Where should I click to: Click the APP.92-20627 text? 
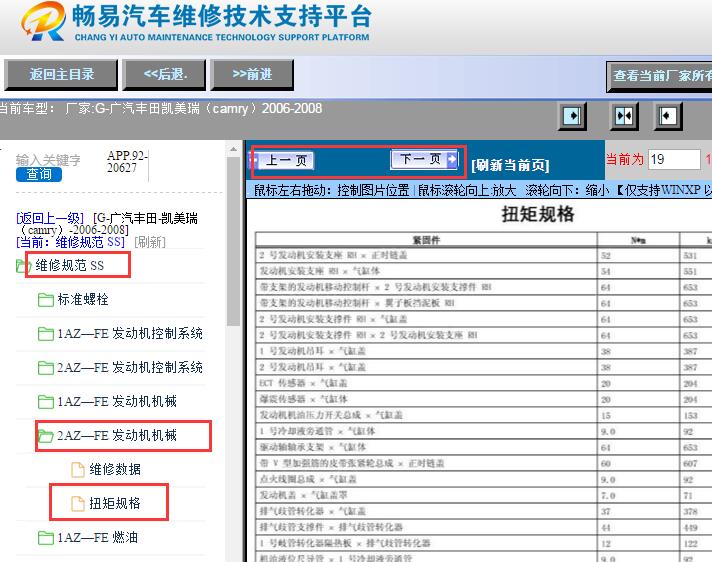tap(128, 162)
